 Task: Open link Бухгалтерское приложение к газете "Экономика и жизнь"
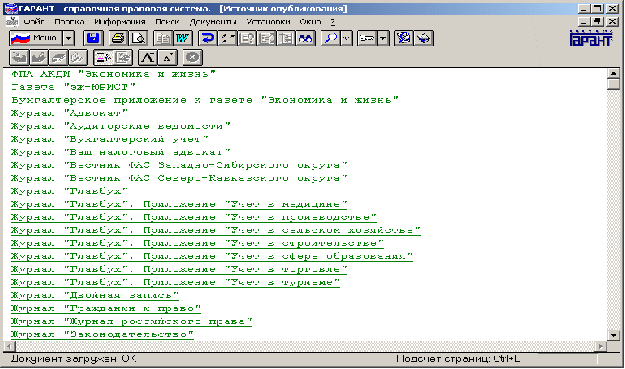[x=205, y=100]
